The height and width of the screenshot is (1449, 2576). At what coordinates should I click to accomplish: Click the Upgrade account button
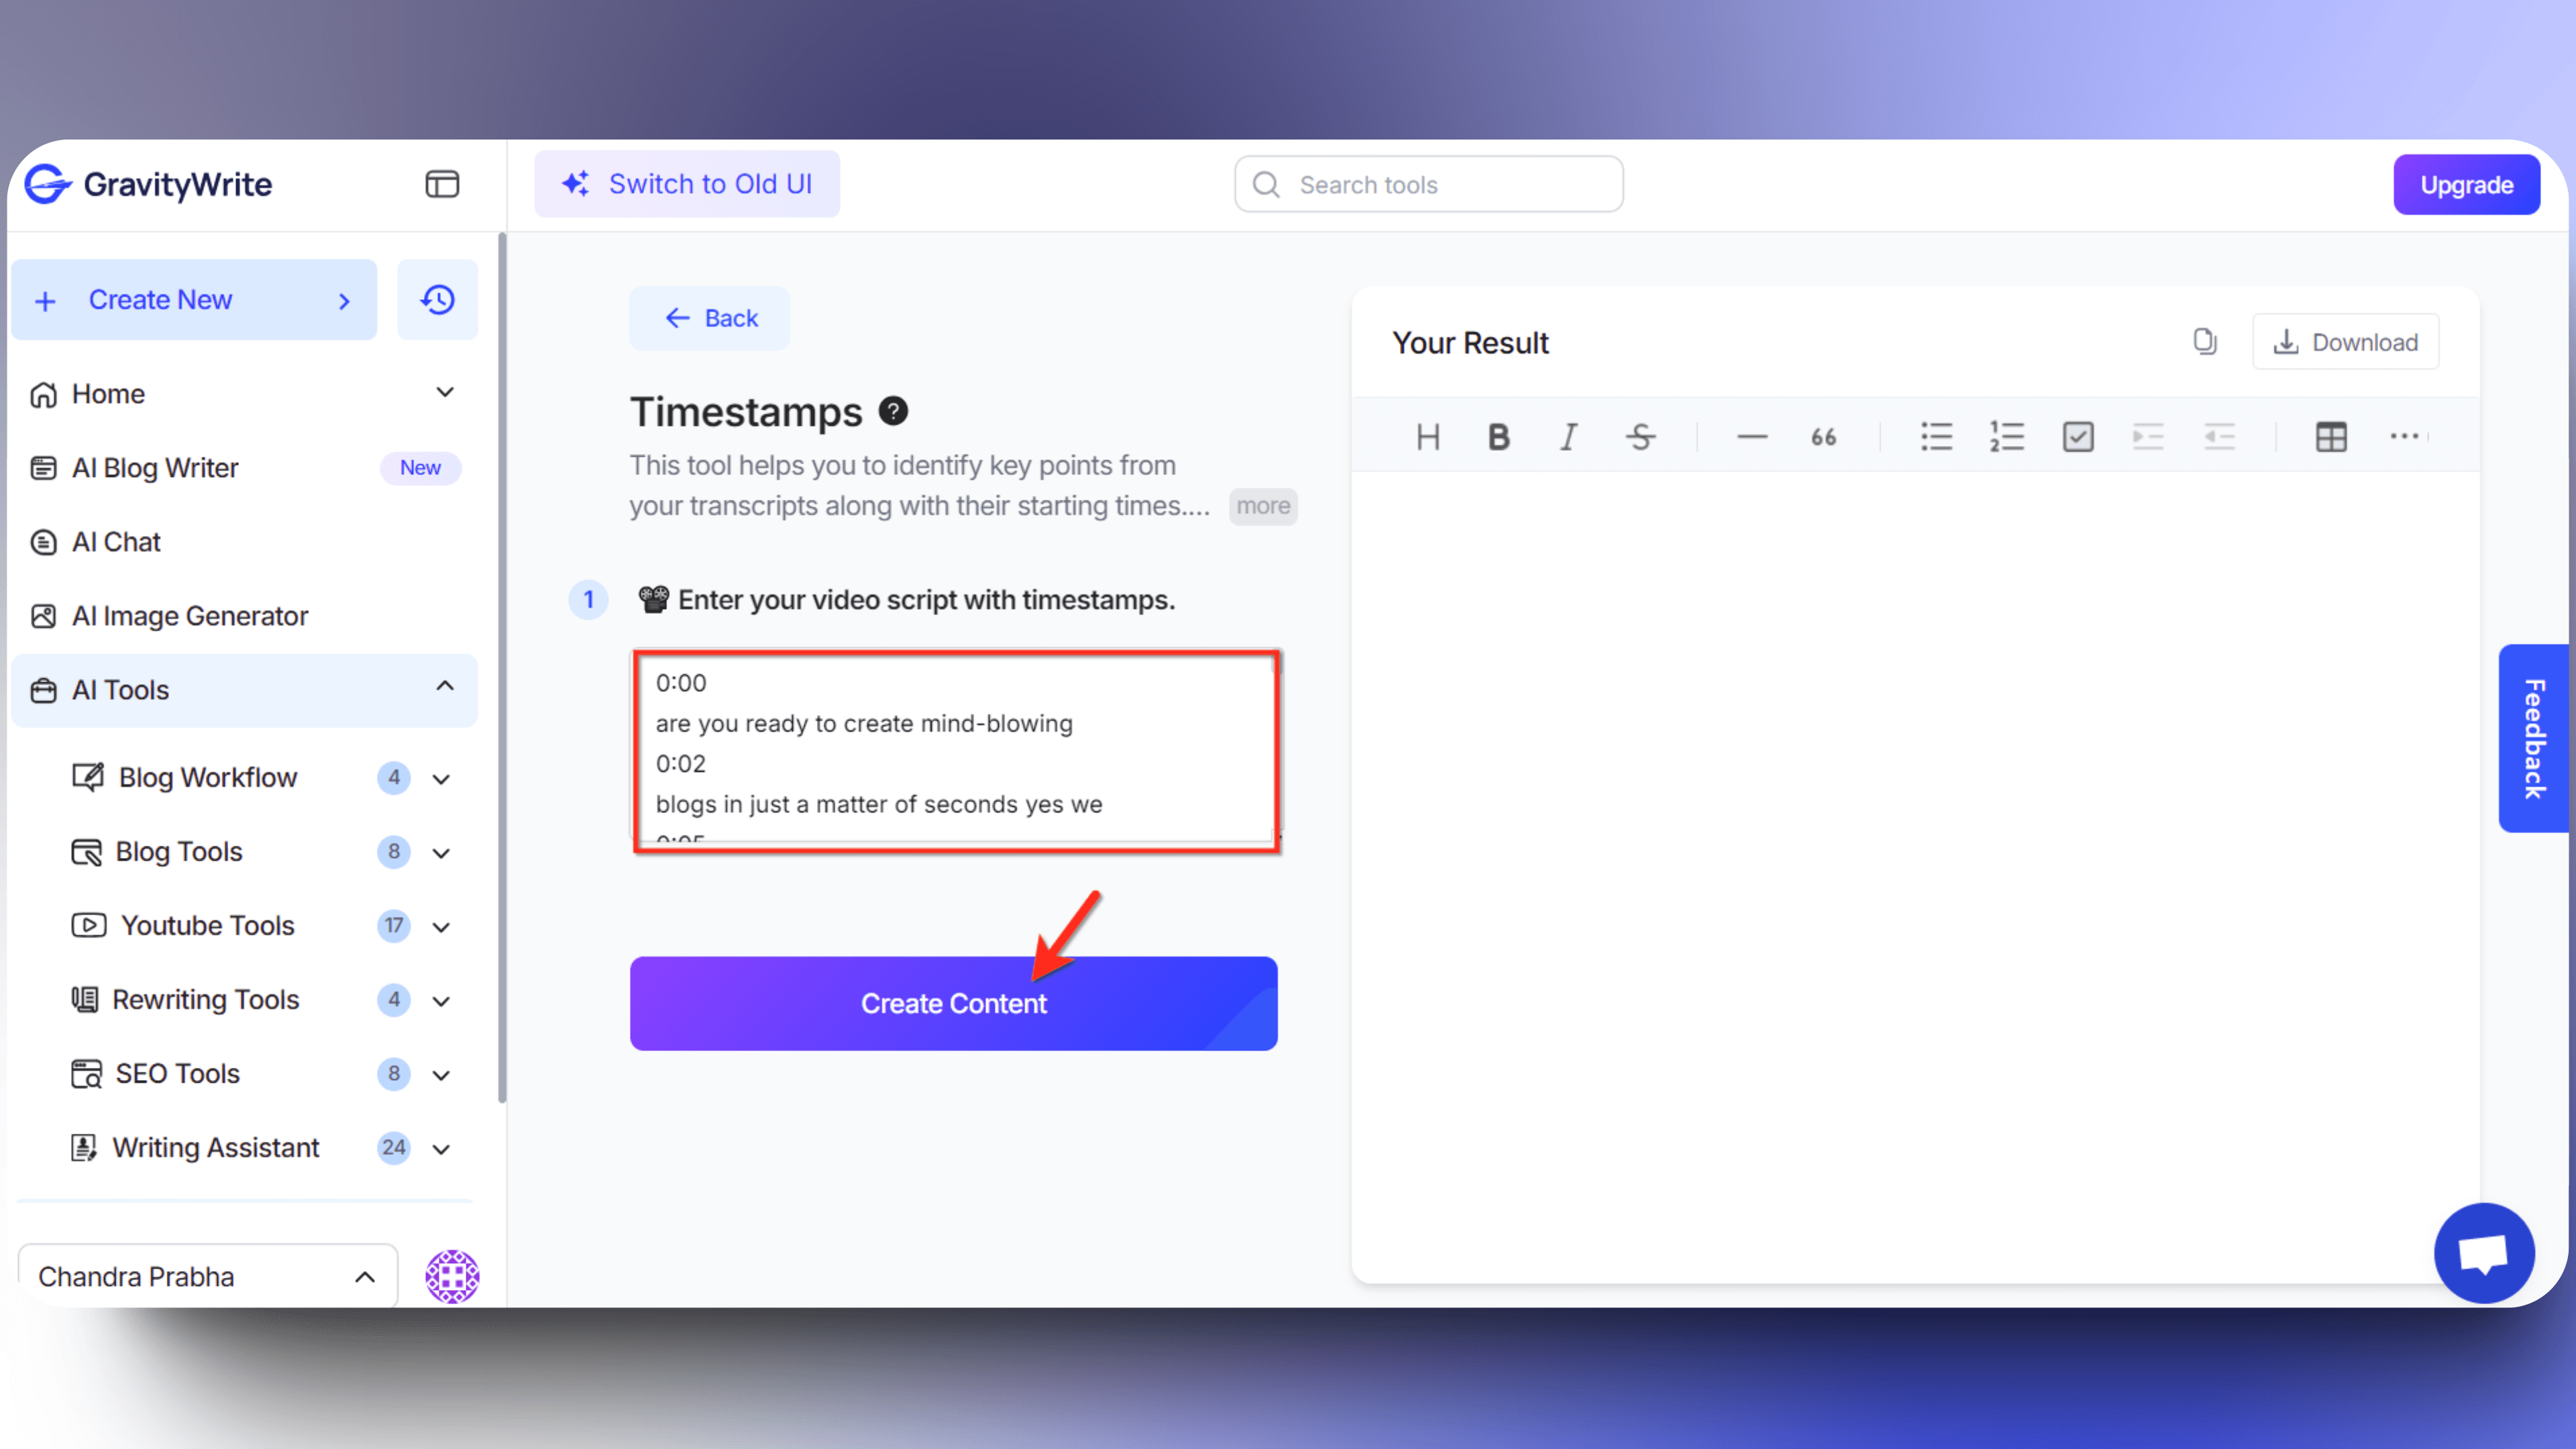point(2466,184)
